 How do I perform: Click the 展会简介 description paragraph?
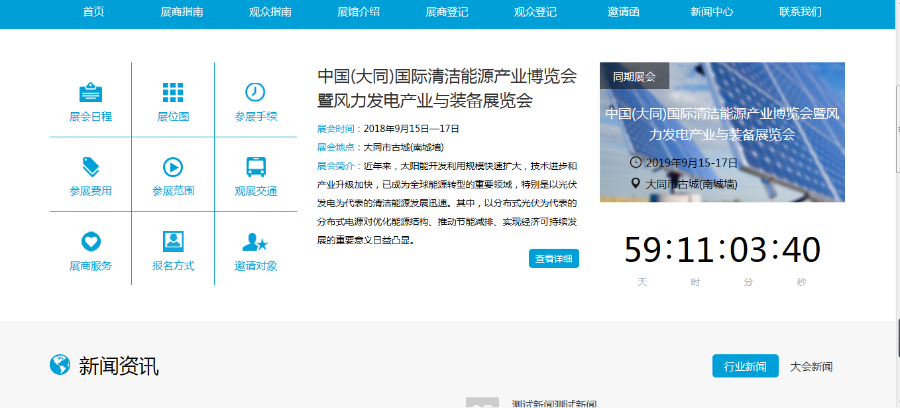click(x=447, y=203)
